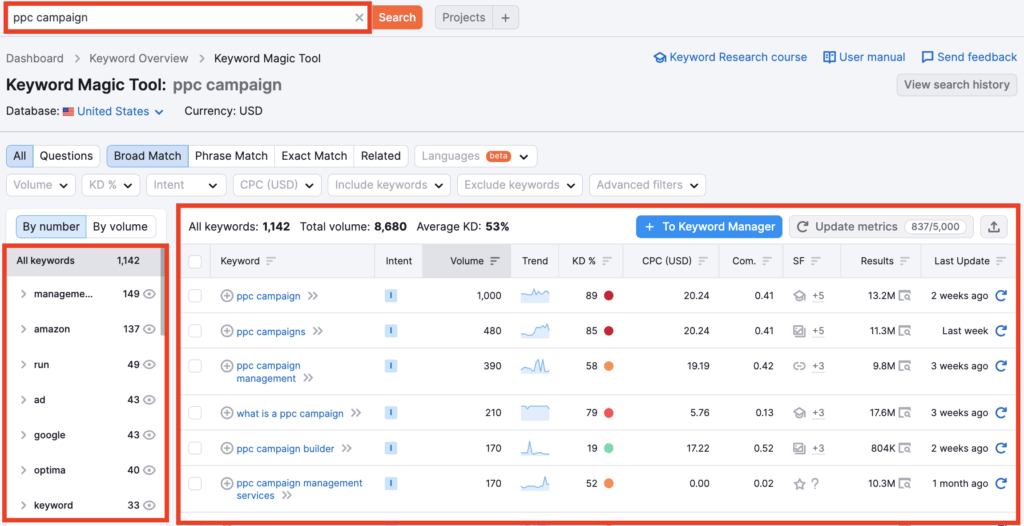The width and height of the screenshot is (1024, 526).
Task: Sort by Keyword column sort icon
Action: click(271, 261)
